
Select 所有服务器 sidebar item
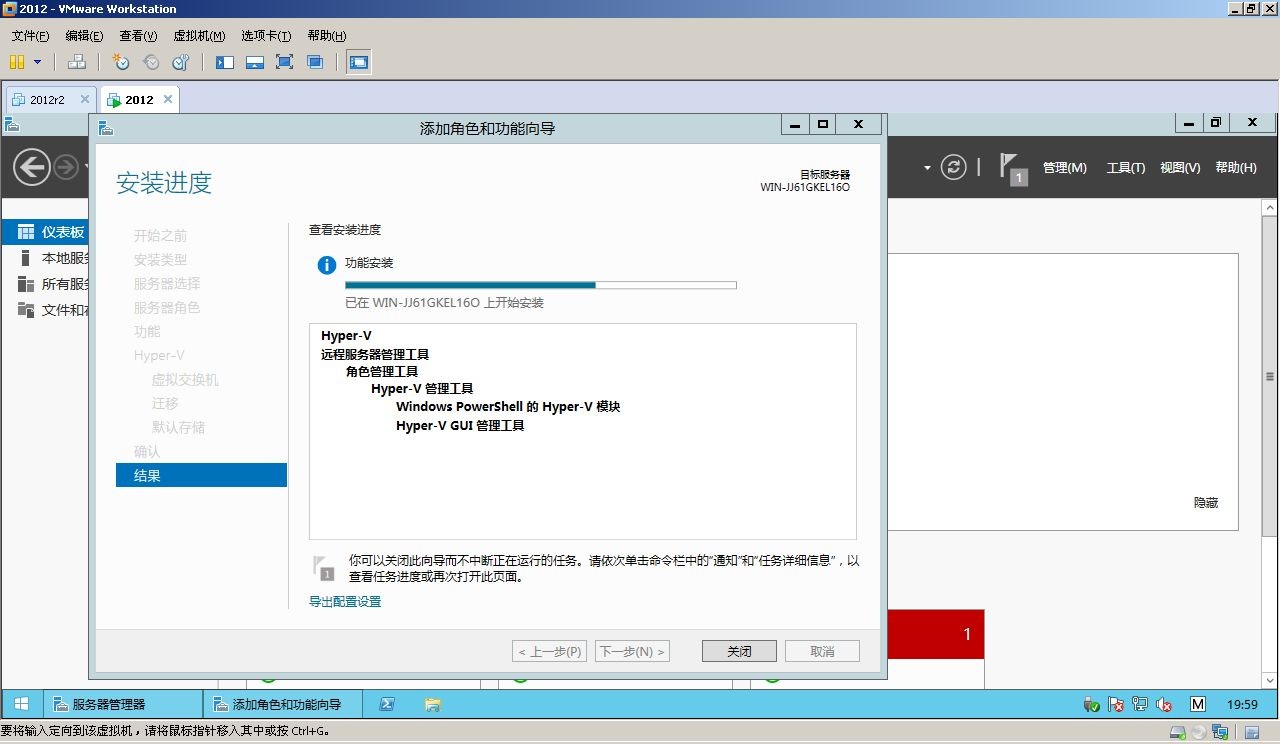[45, 284]
